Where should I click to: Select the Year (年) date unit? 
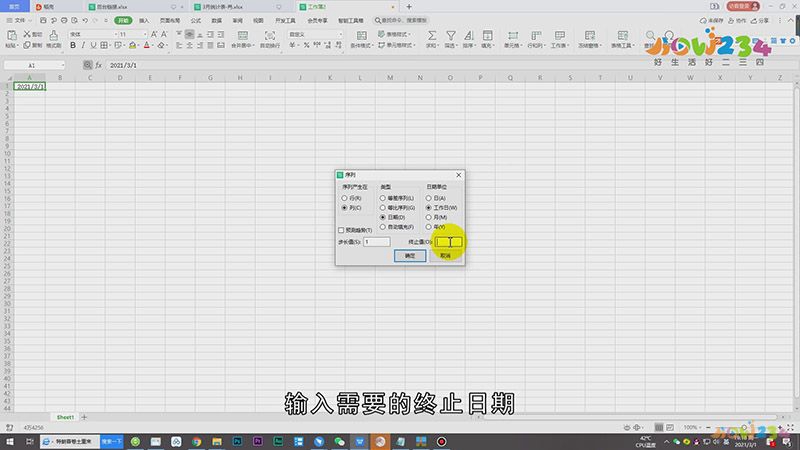tap(429, 227)
